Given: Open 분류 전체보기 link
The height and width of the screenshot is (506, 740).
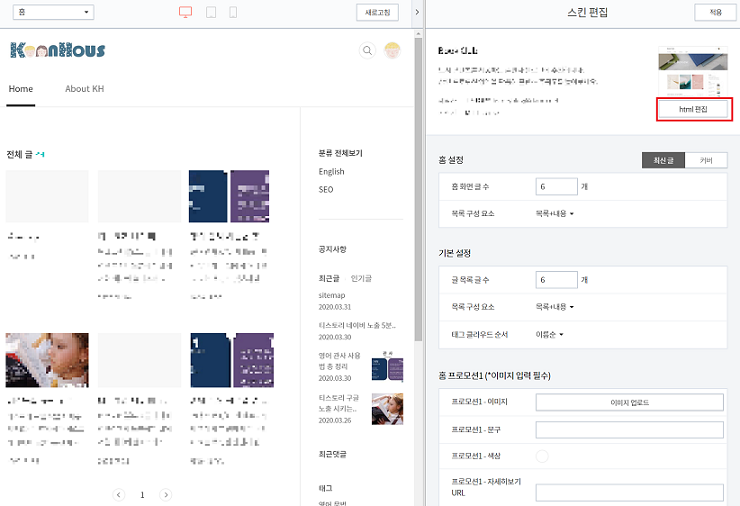Looking at the screenshot, I should (340, 153).
